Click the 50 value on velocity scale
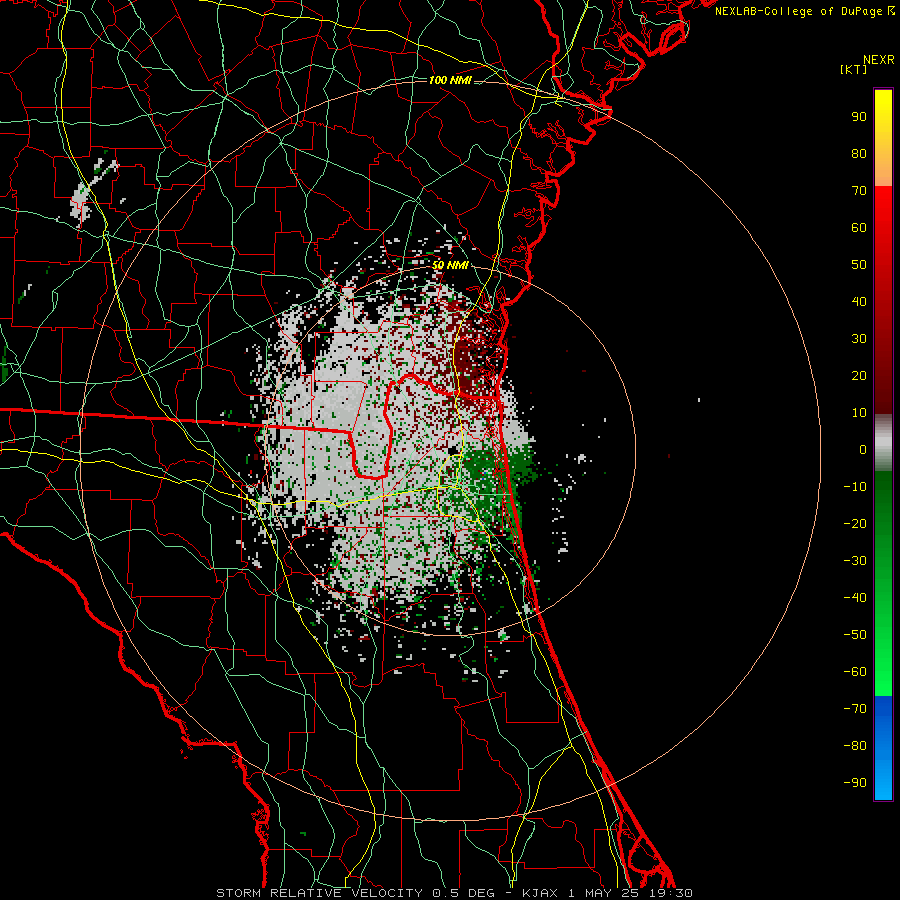 coord(859,265)
